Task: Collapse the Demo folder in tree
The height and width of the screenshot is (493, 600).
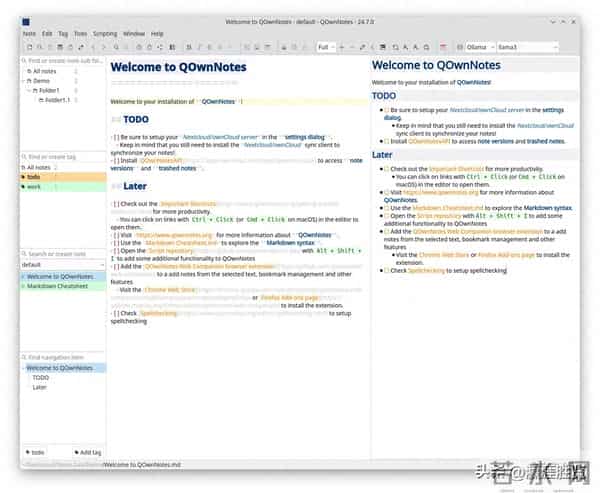Action: (x=28, y=81)
